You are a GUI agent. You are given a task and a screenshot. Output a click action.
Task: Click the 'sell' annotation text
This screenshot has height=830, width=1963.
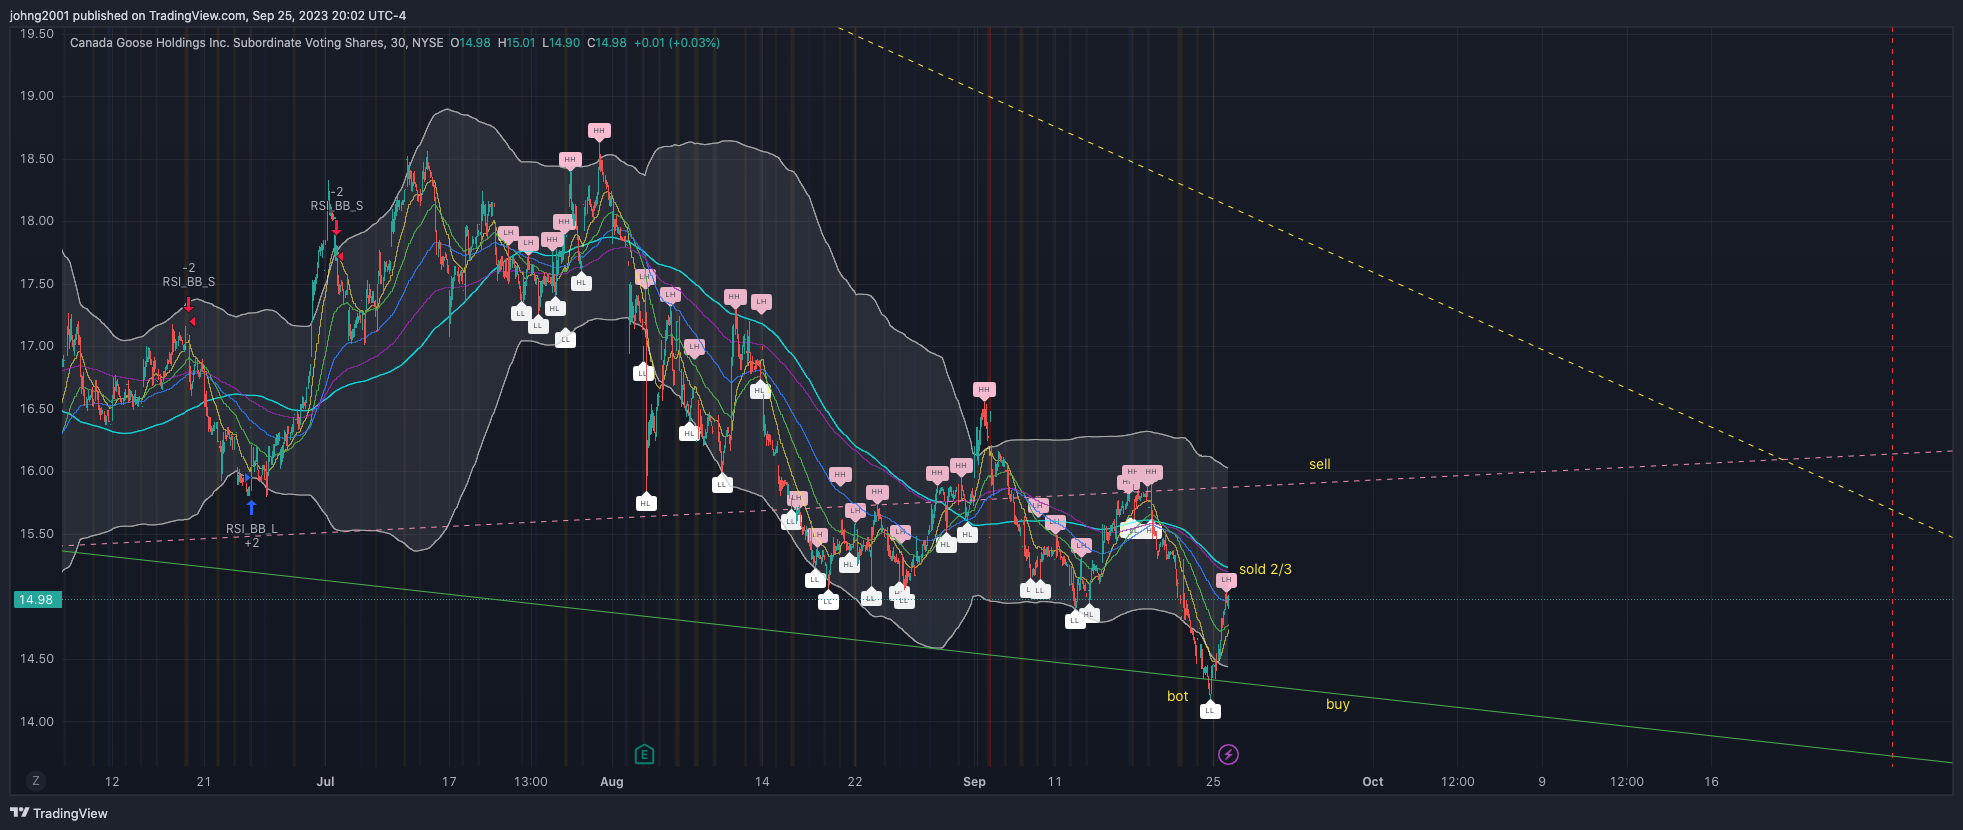[1320, 464]
